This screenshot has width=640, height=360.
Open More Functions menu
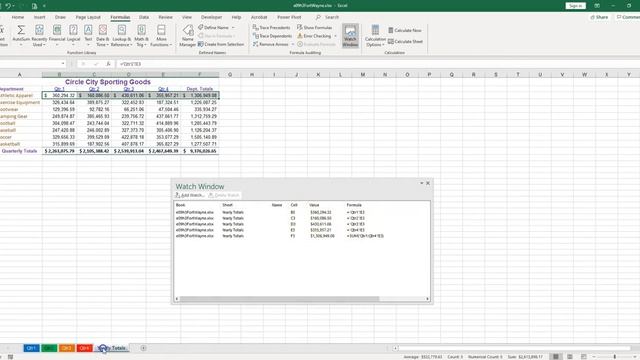pyautogui.click(x=161, y=35)
